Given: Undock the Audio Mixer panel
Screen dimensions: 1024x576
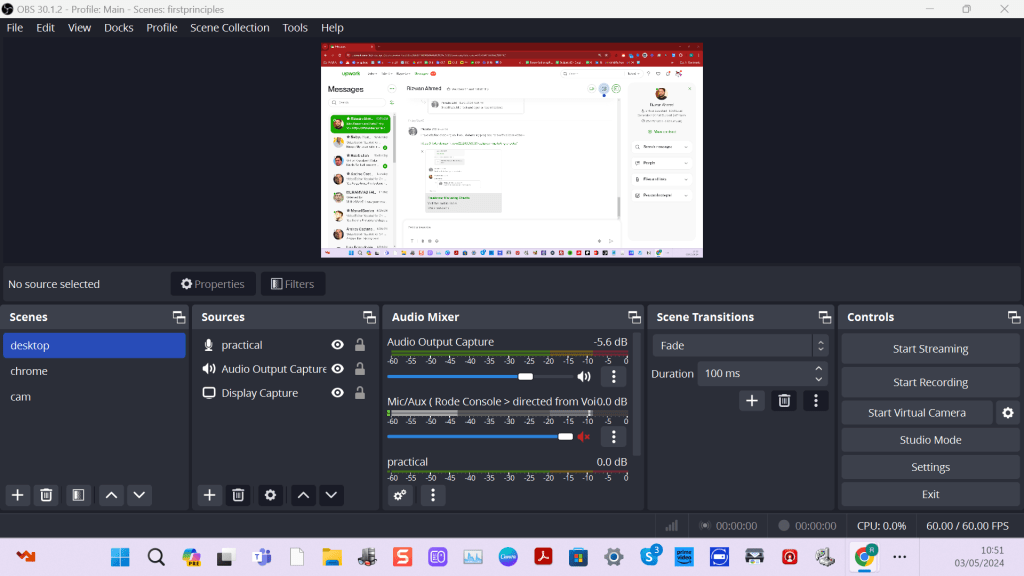Looking at the screenshot, I should pyautogui.click(x=634, y=317).
